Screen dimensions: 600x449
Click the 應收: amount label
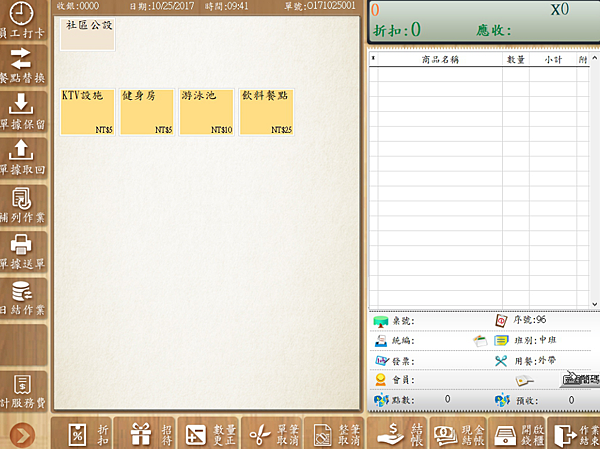(494, 30)
